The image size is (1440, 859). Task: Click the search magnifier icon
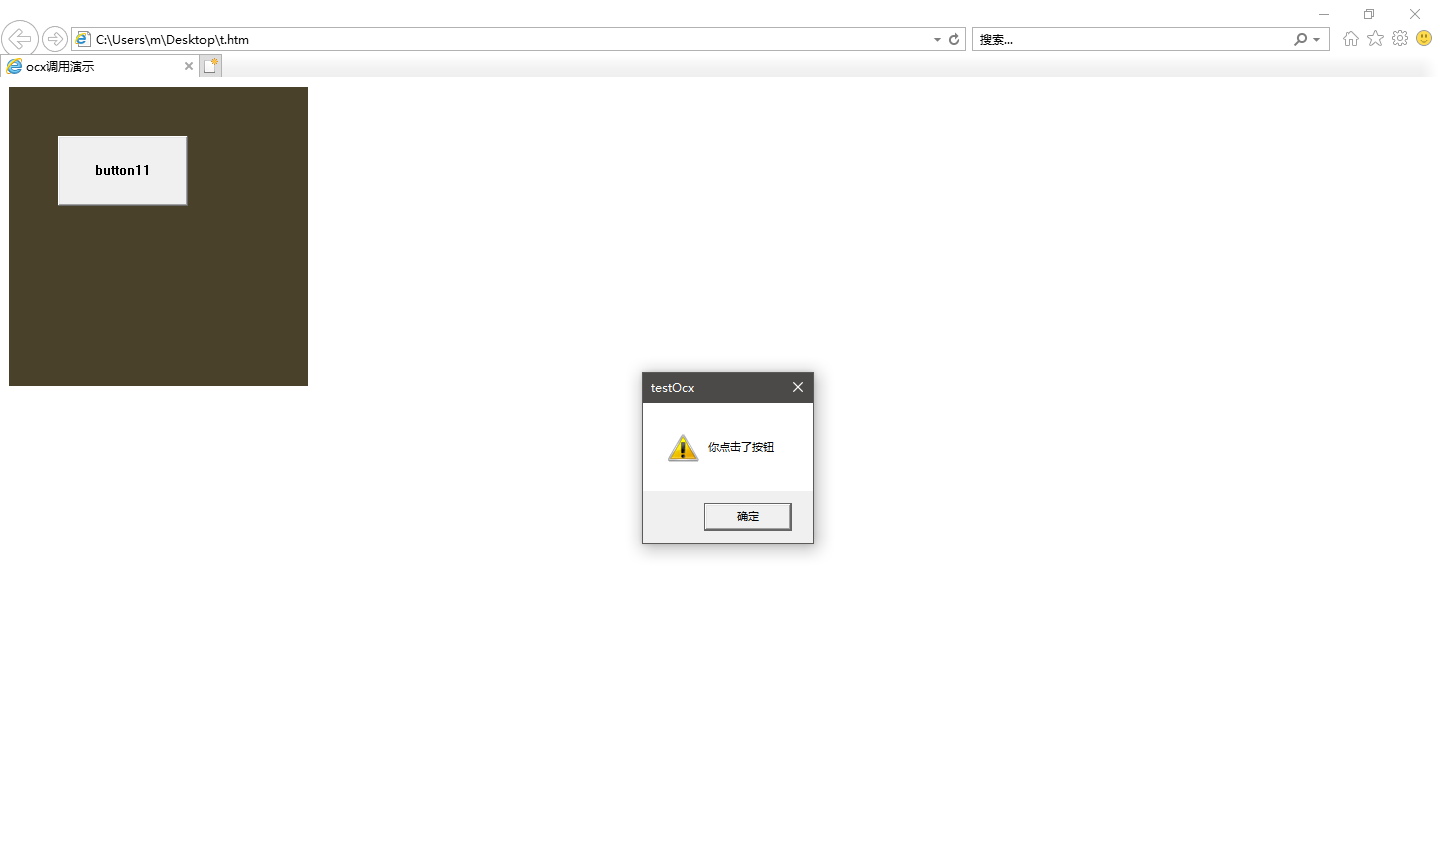[x=1300, y=39]
